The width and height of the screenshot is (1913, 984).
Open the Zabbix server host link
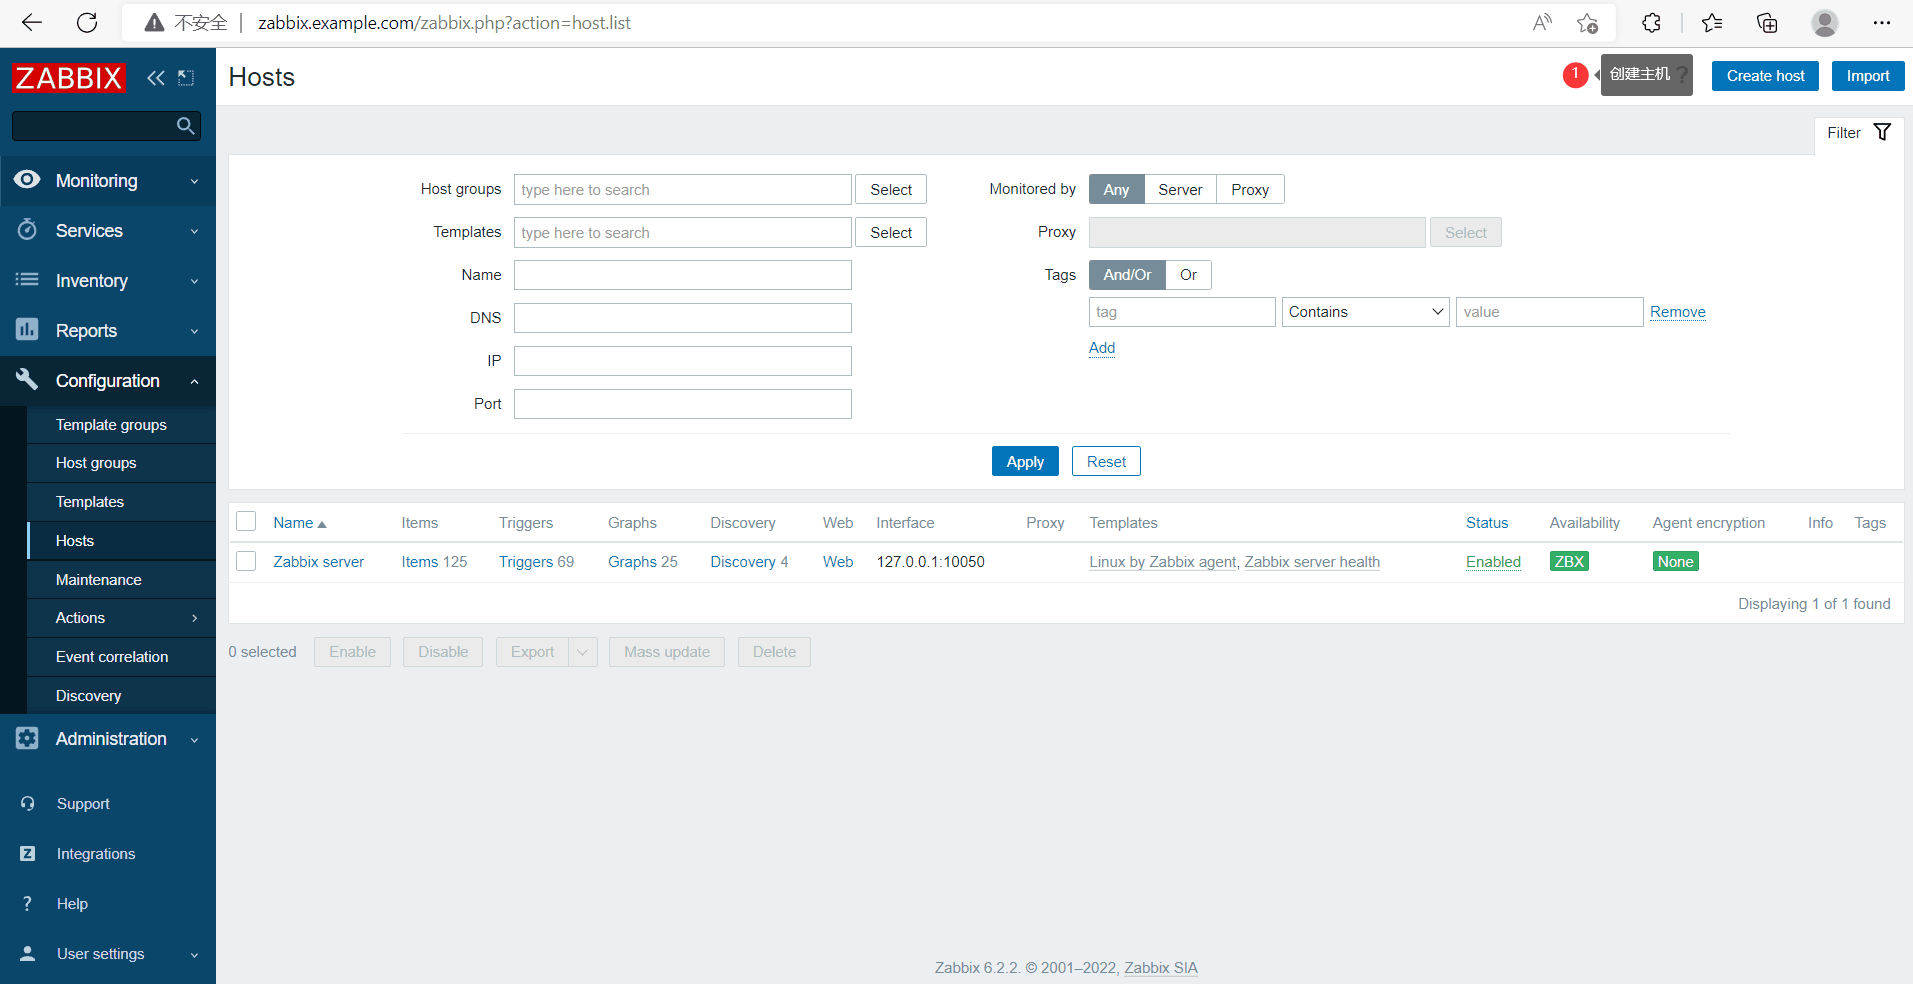[318, 562]
